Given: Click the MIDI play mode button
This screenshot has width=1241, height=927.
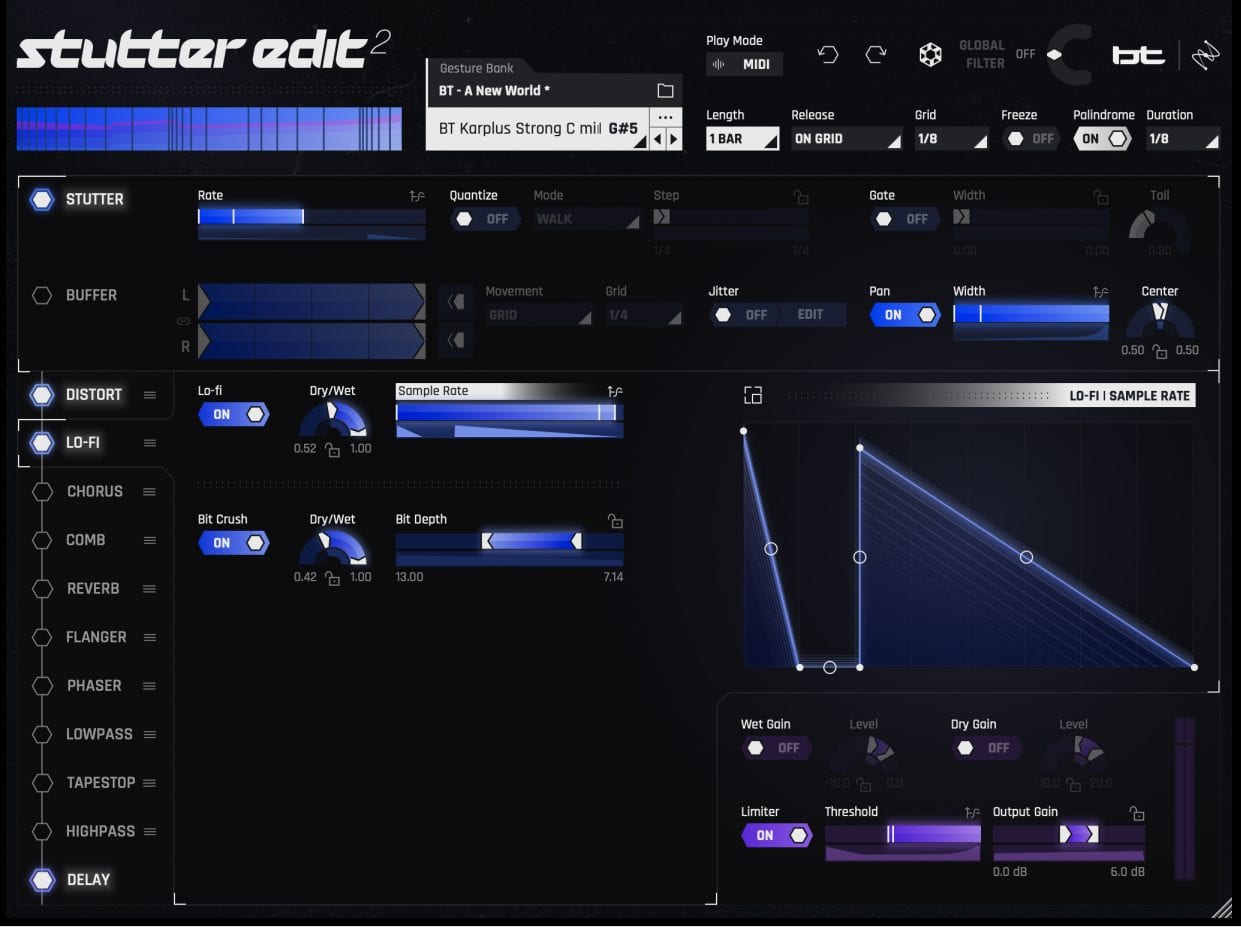Looking at the screenshot, I should point(745,64).
